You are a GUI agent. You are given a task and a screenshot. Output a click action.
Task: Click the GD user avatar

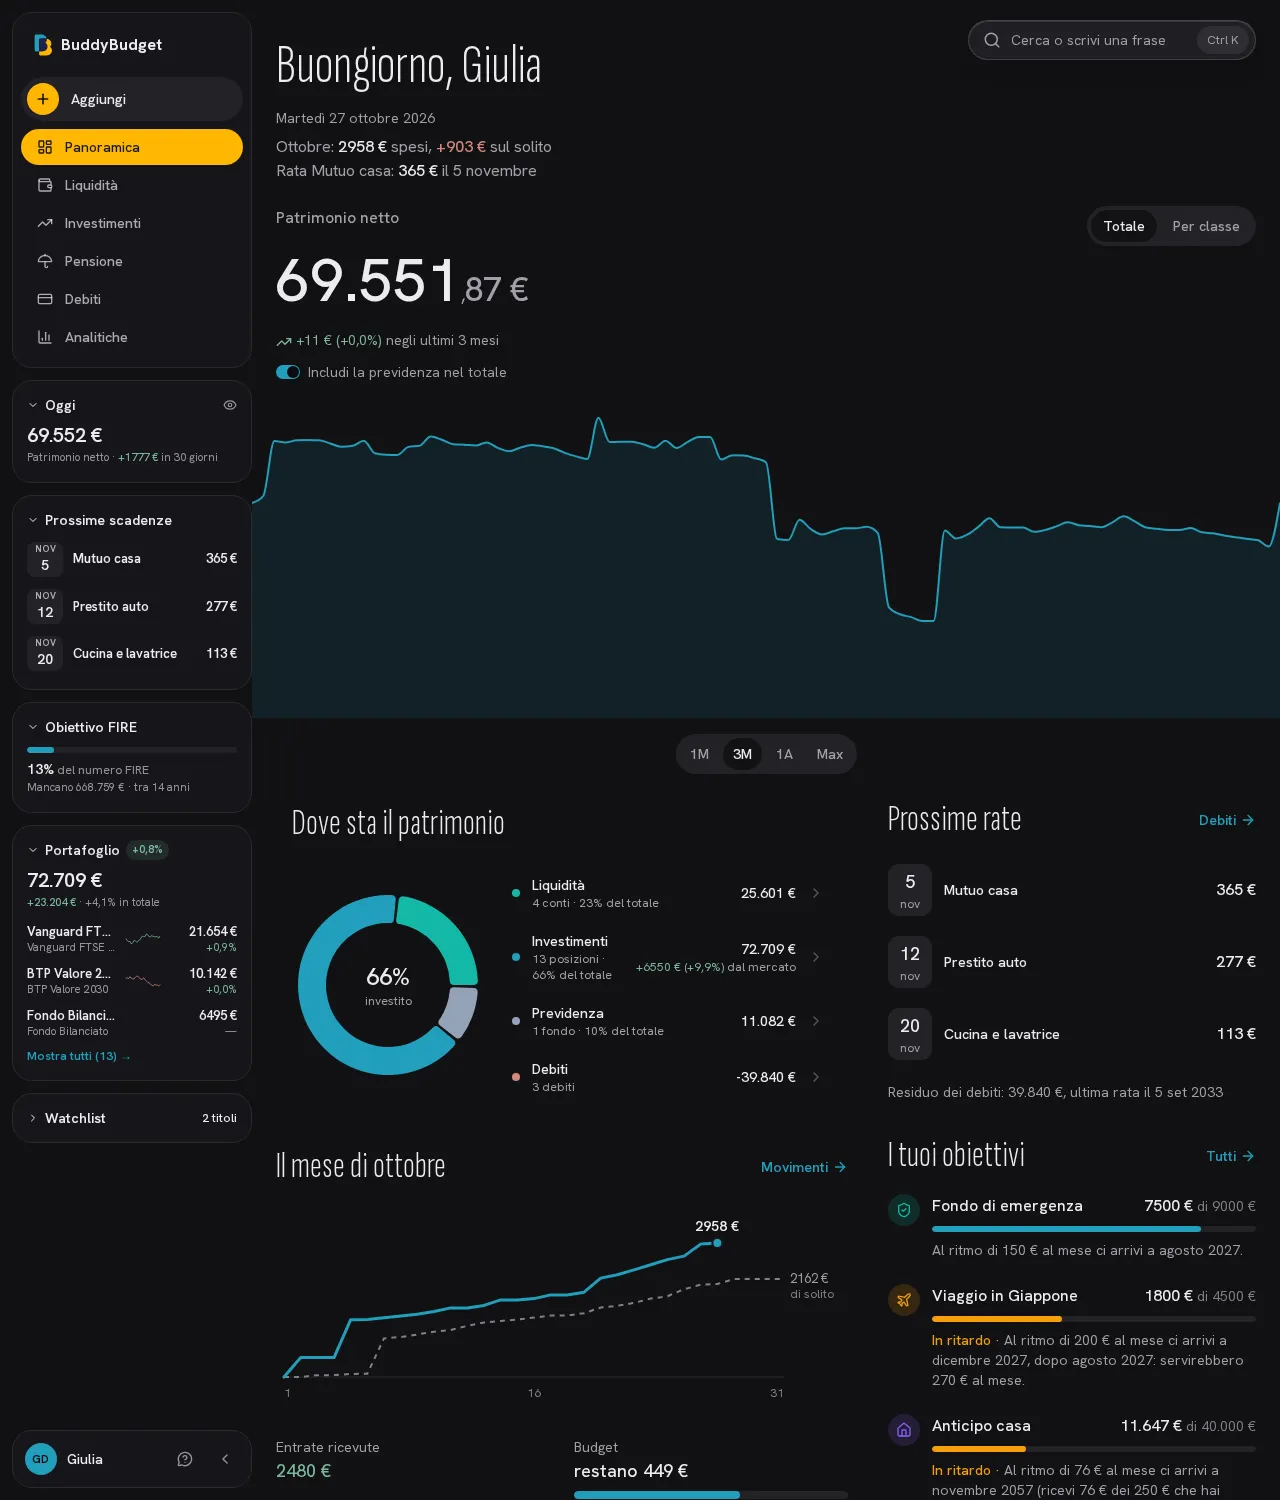pyautogui.click(x=41, y=1459)
